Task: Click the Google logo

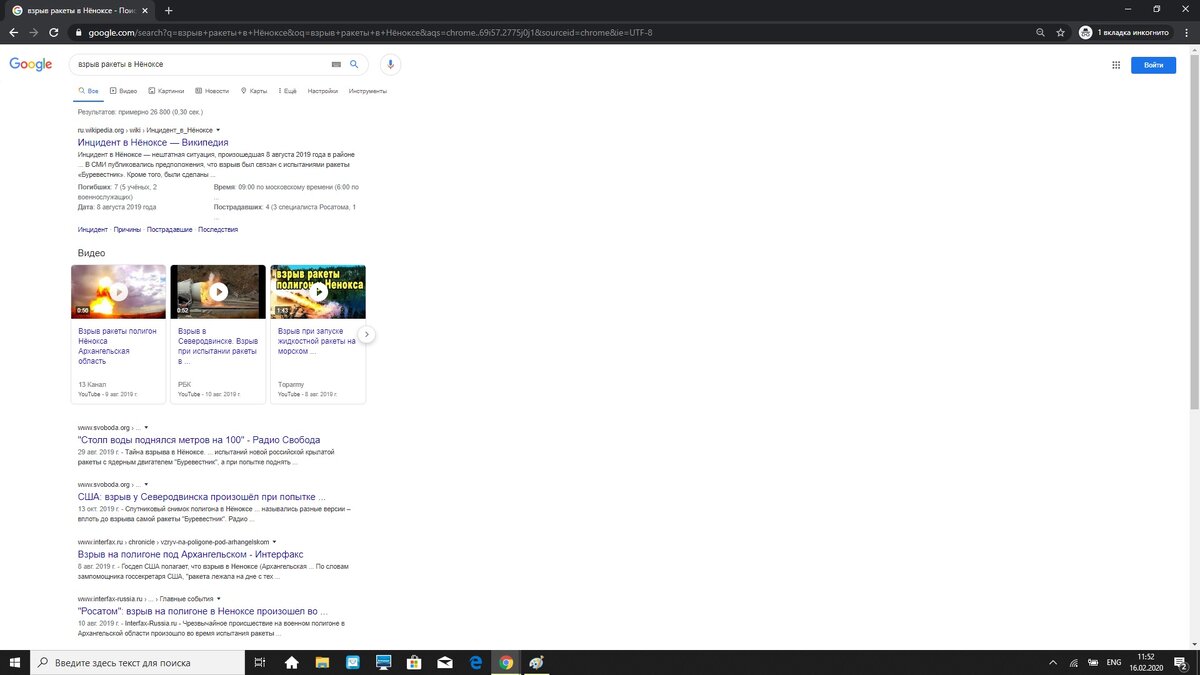Action: (31, 64)
